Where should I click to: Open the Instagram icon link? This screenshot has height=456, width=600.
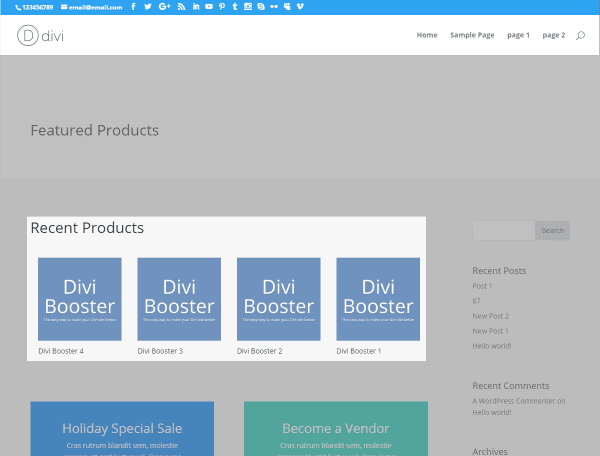[247, 7]
